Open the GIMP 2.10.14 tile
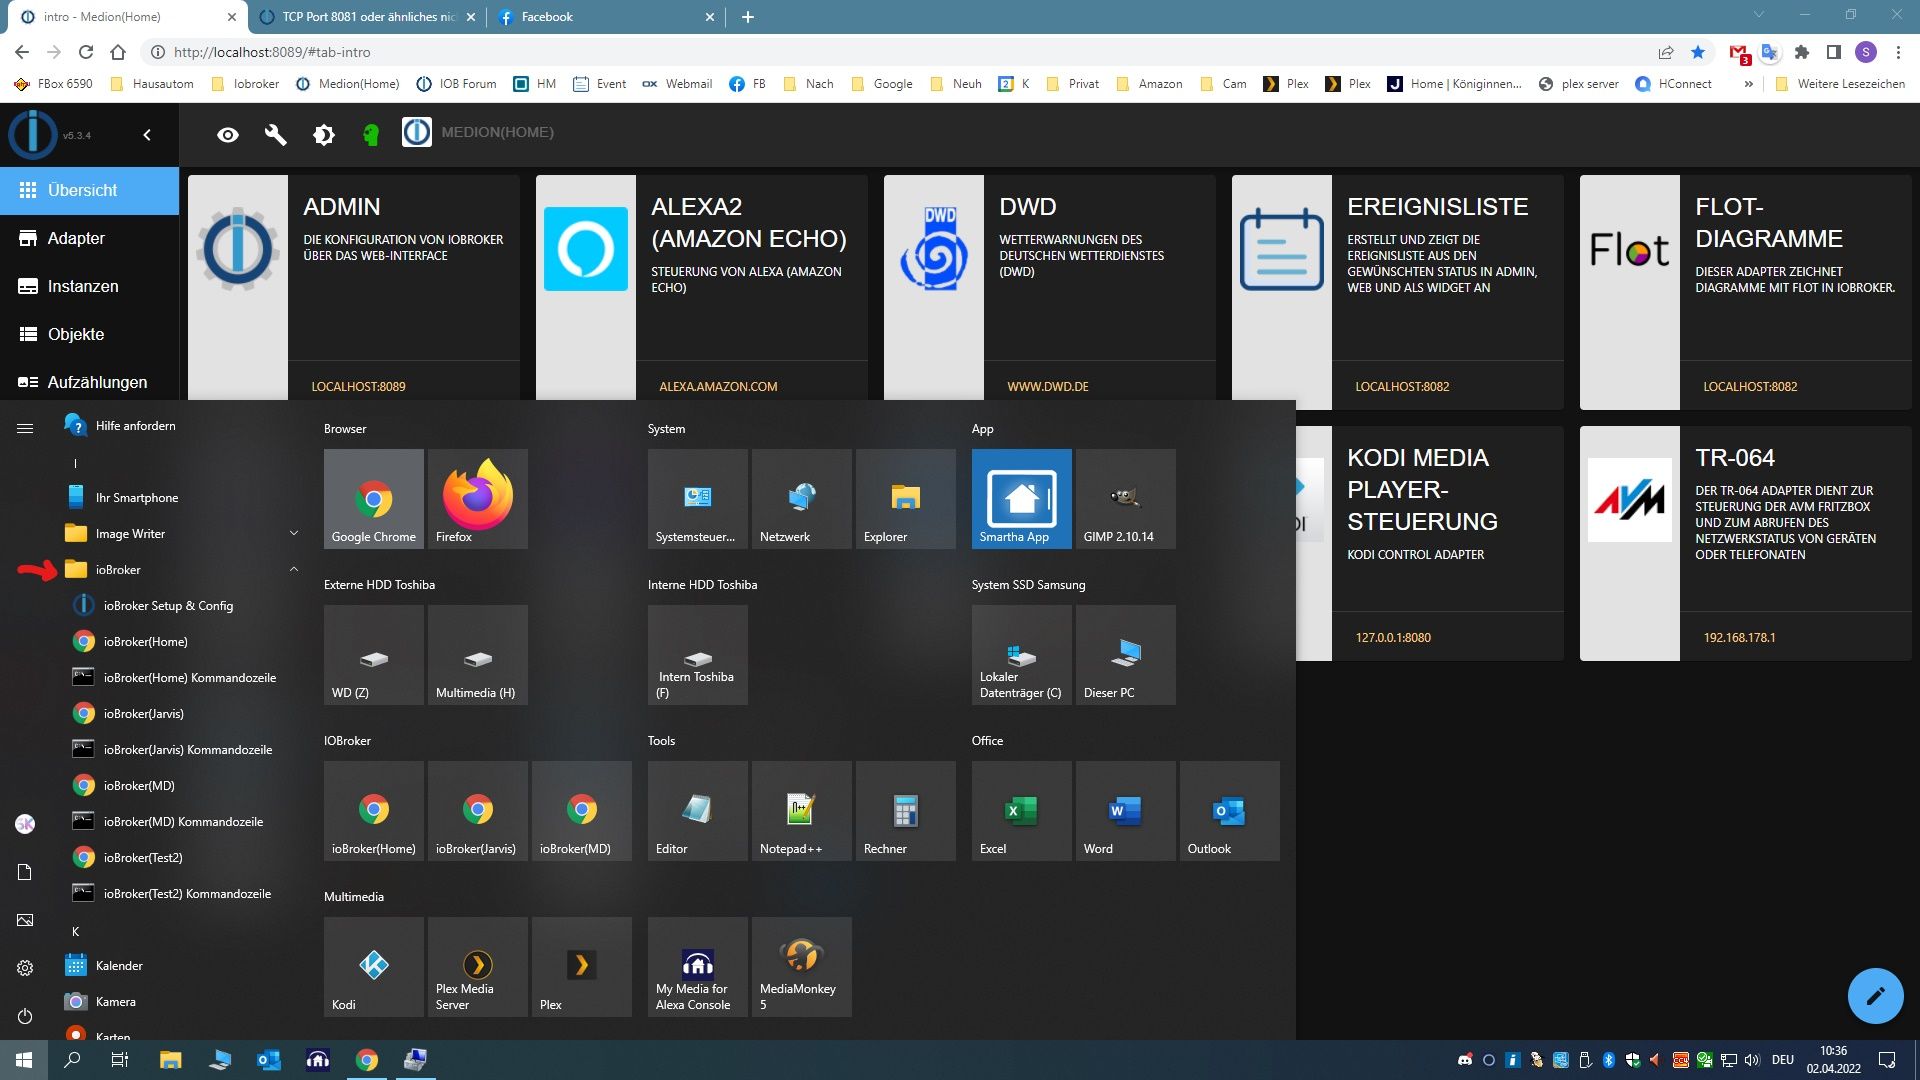The height and width of the screenshot is (1080, 1920). click(x=1125, y=498)
